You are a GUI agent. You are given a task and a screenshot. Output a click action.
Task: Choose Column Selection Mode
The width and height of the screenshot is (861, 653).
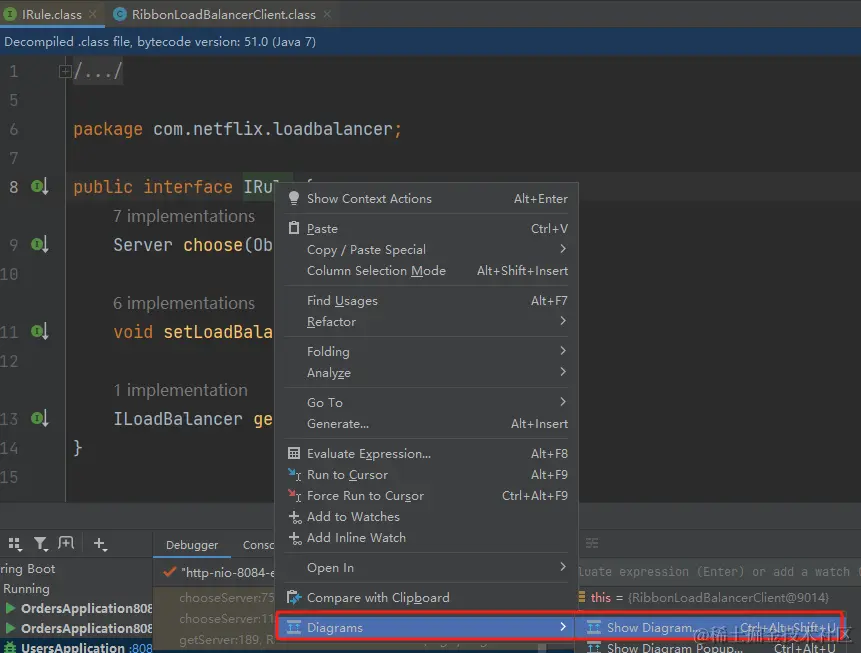426,271
